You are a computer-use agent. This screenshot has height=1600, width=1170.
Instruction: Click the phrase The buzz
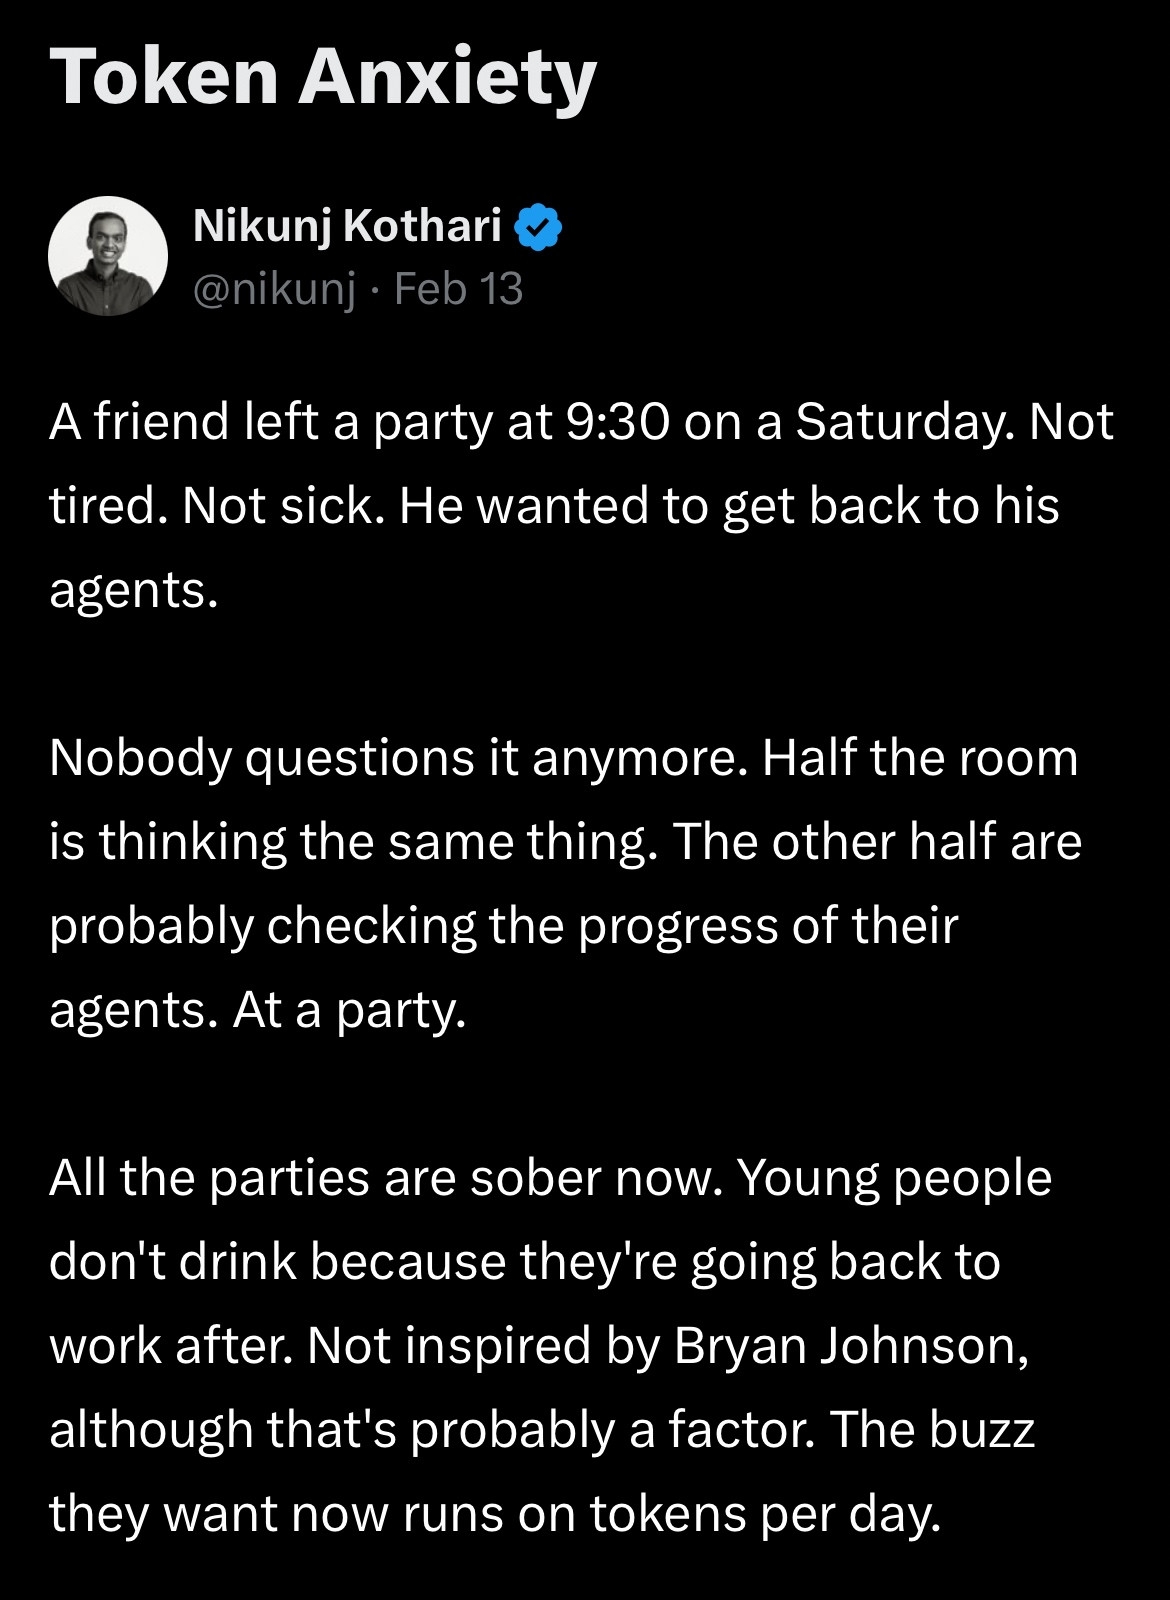coord(932,1430)
